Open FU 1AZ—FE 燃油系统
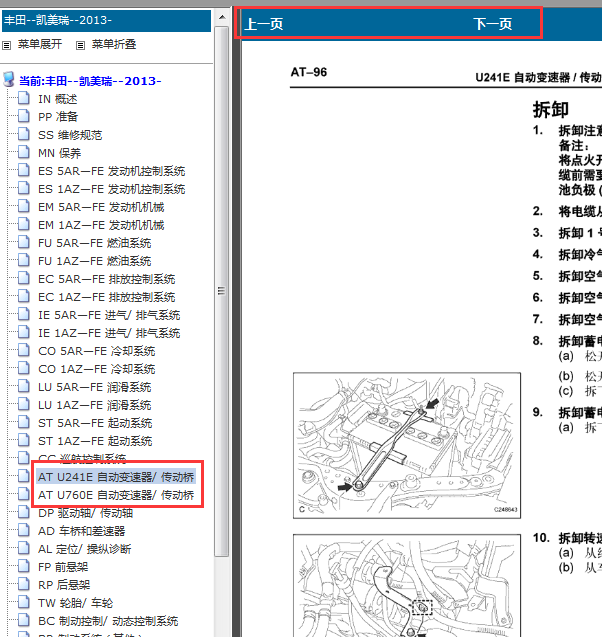This screenshot has height=637, width=602. [95, 261]
